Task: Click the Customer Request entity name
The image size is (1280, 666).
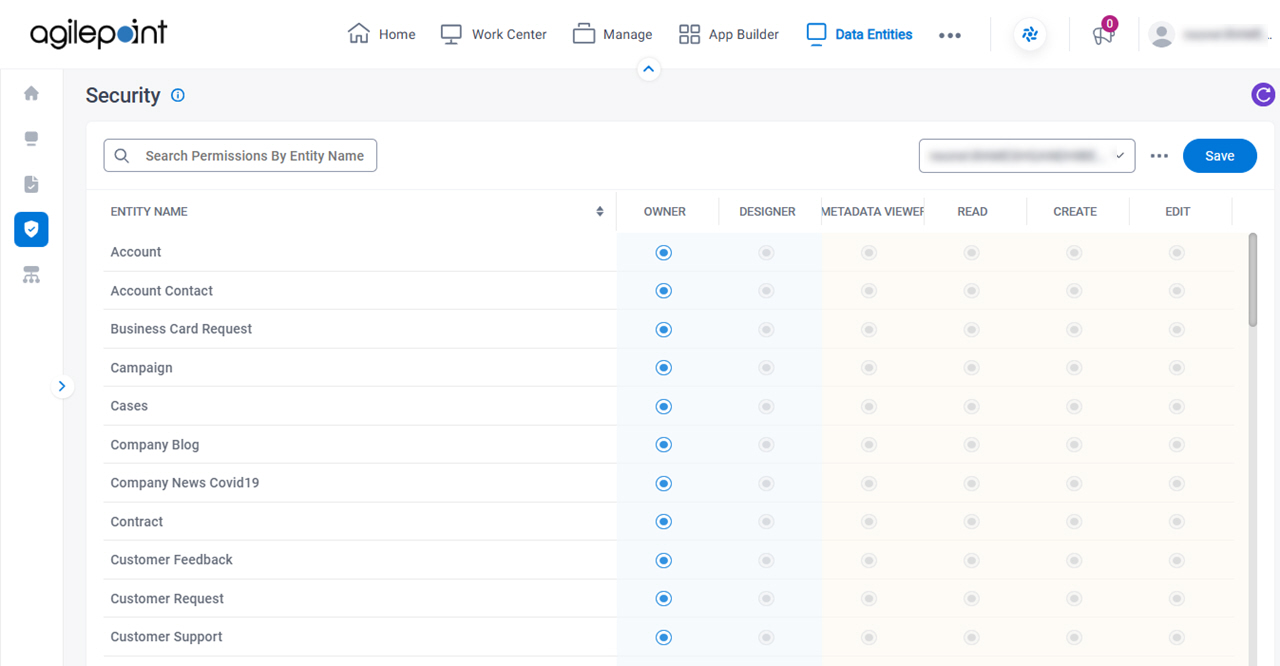Action: 167,599
